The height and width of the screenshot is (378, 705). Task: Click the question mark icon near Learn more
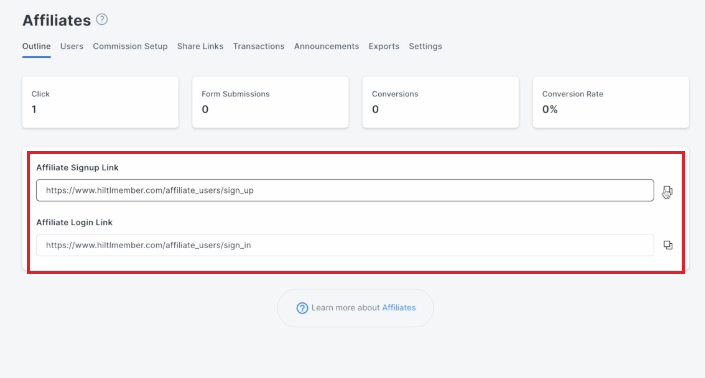click(x=302, y=308)
